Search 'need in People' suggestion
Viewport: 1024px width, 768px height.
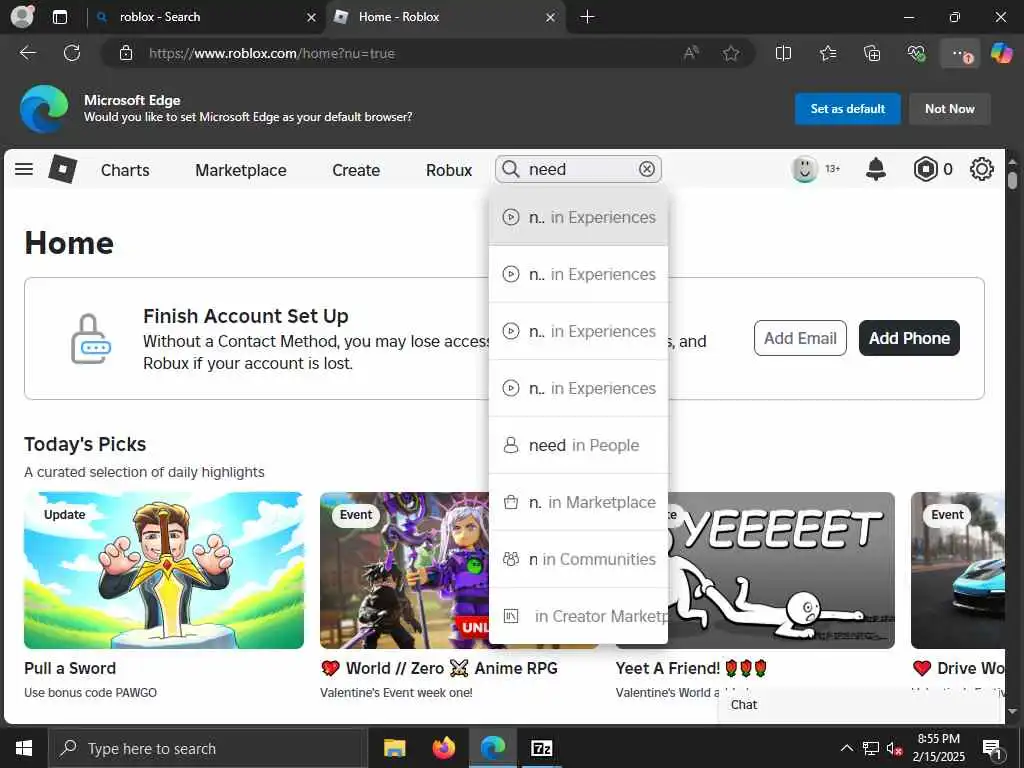click(579, 445)
